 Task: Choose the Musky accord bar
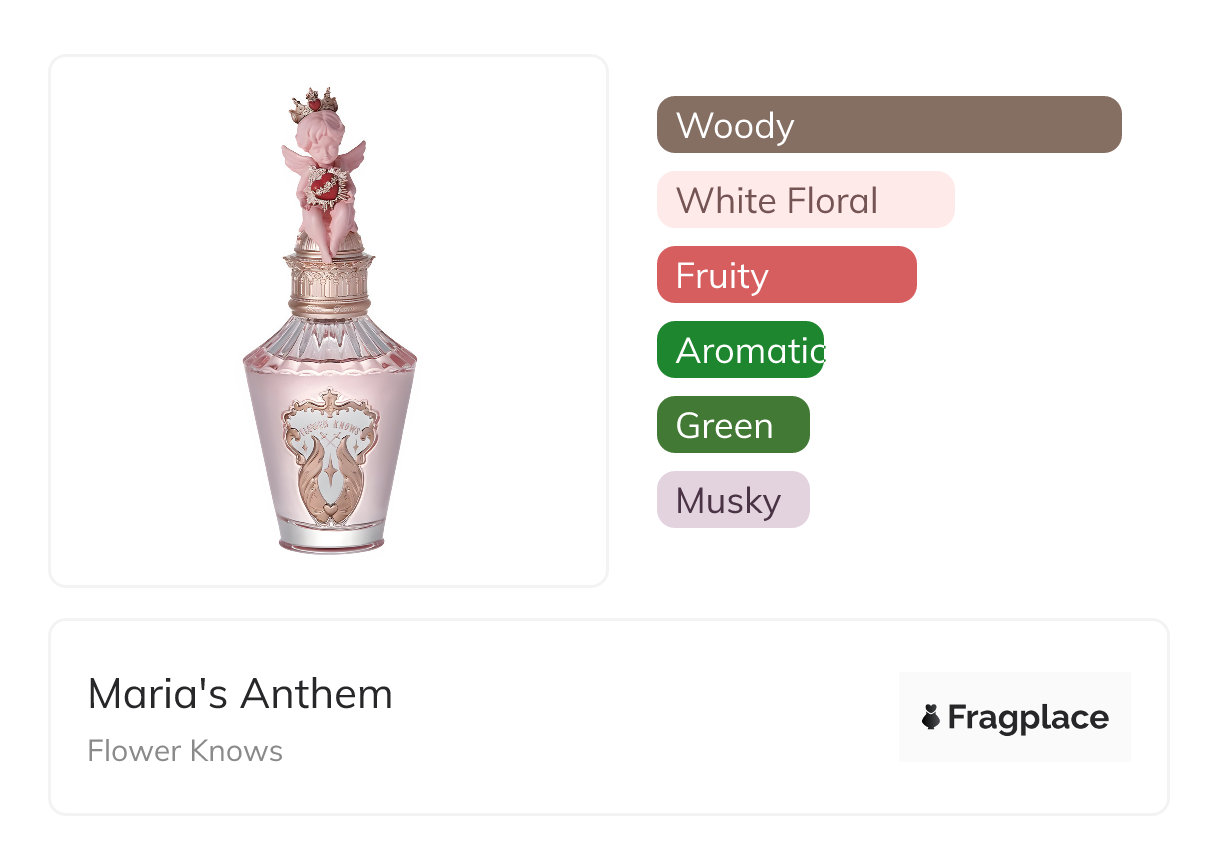(733, 500)
